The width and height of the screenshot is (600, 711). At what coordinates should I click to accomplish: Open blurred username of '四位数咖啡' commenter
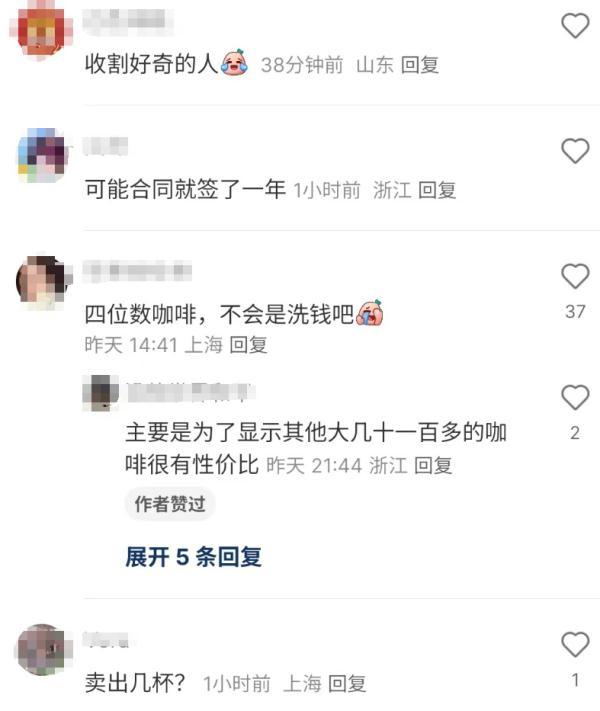pyautogui.click(x=137, y=271)
